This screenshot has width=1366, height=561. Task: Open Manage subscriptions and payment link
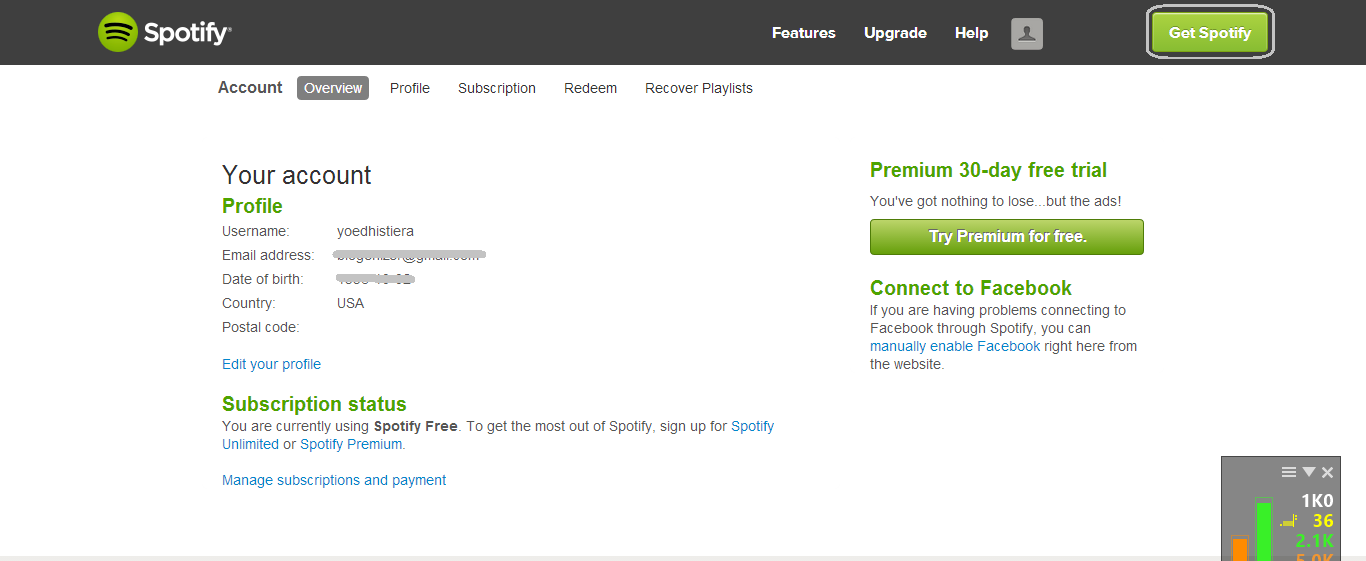point(334,480)
